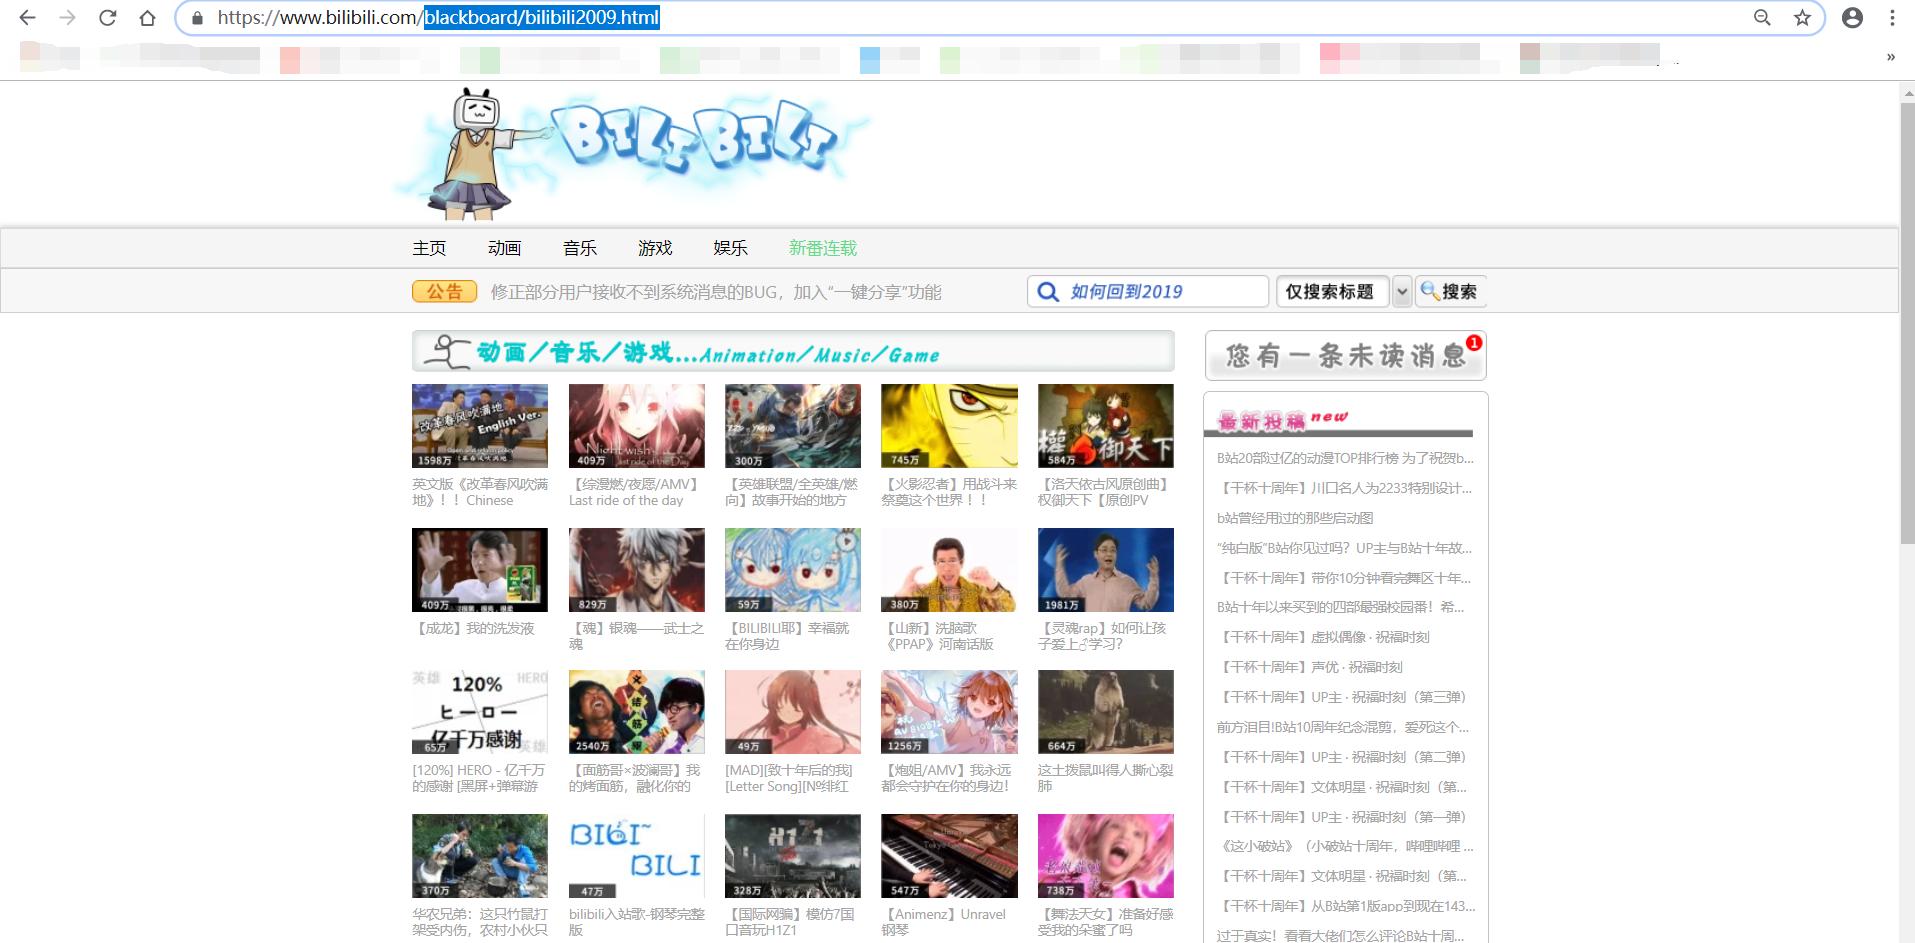The height and width of the screenshot is (943, 1915).
Task: Open link 【干杯十周年】虚拟偶像·祝福时刻
Action: point(1325,637)
